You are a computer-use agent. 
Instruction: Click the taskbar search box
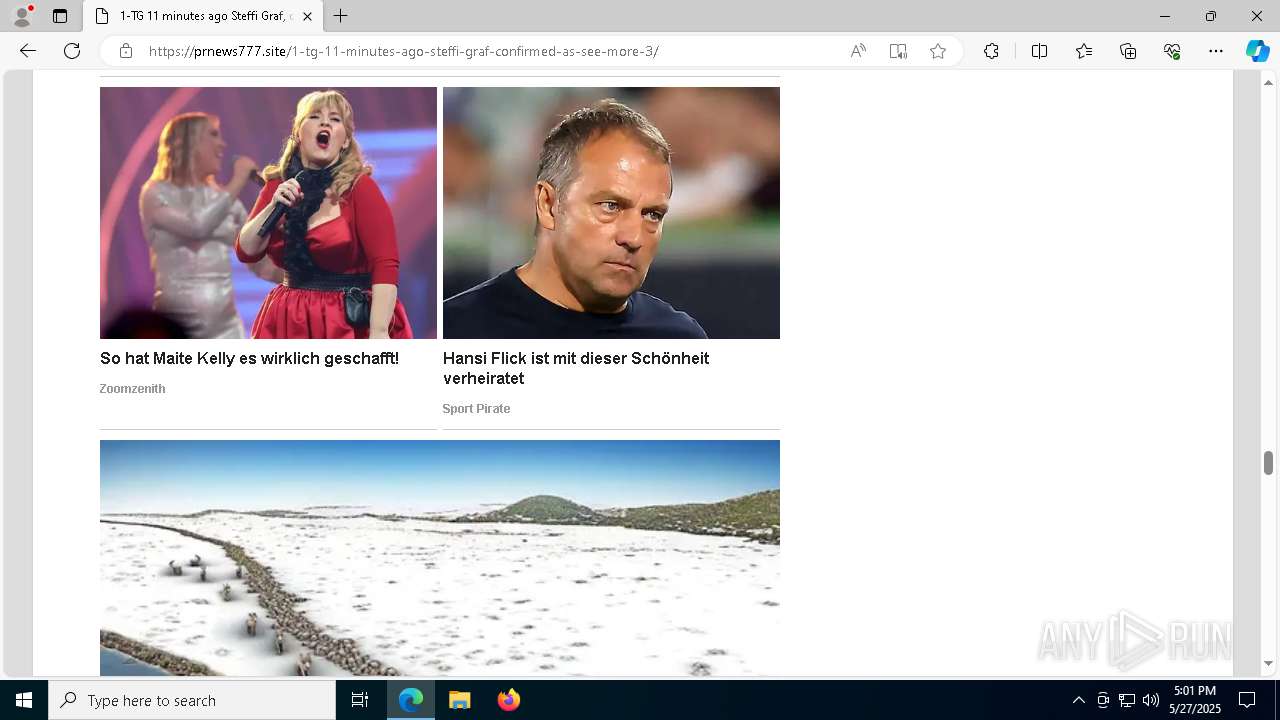pos(192,700)
